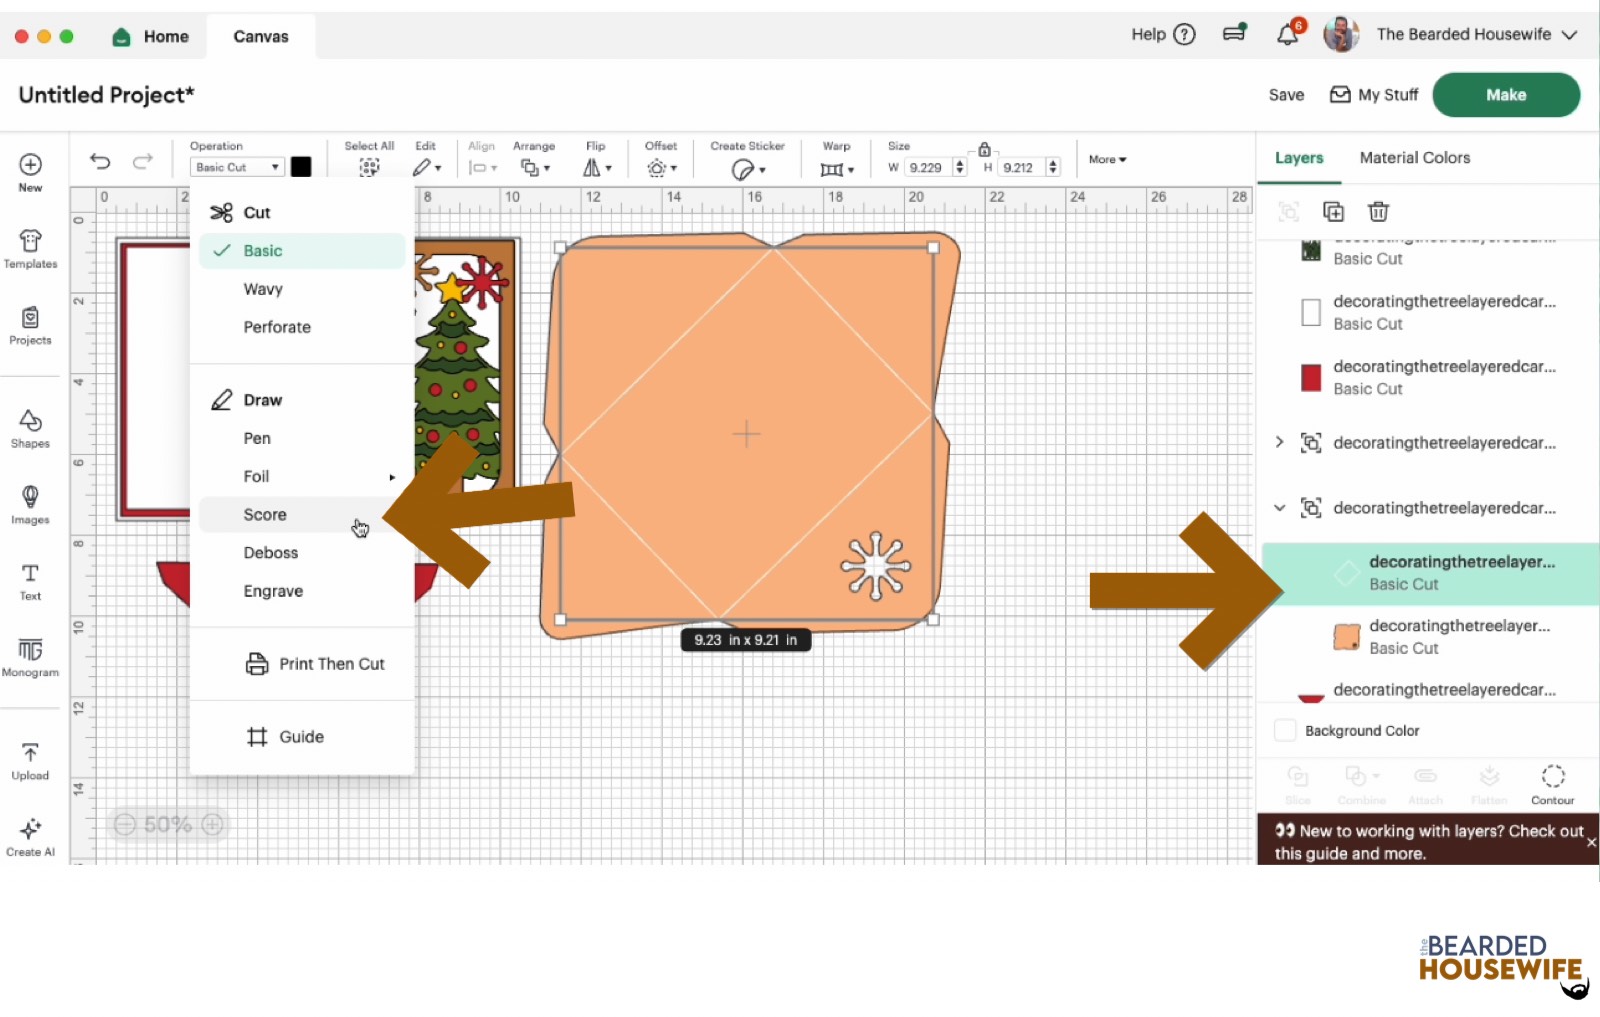Click the undo arrow icon

(x=100, y=162)
